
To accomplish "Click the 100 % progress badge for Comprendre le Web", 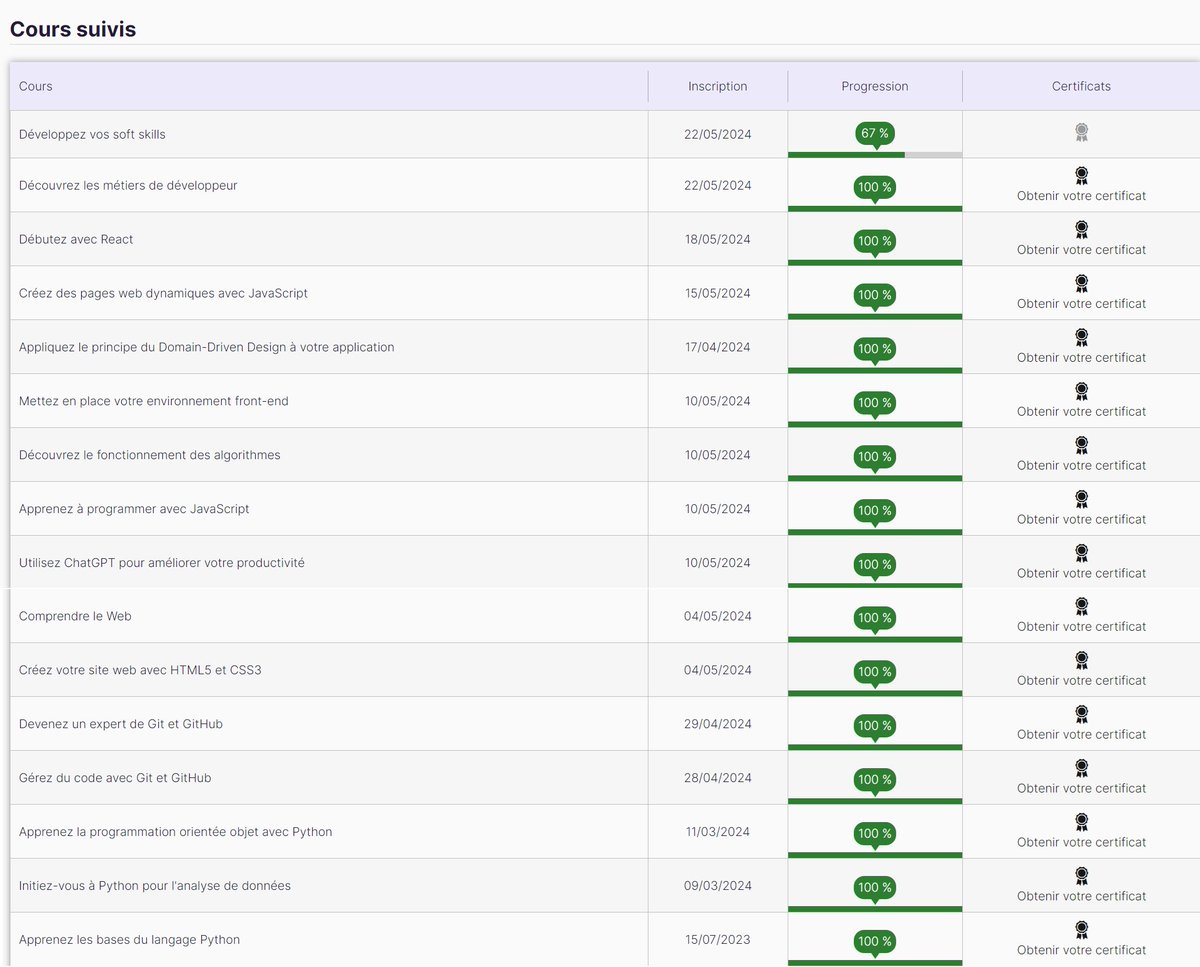I will pyautogui.click(x=875, y=618).
